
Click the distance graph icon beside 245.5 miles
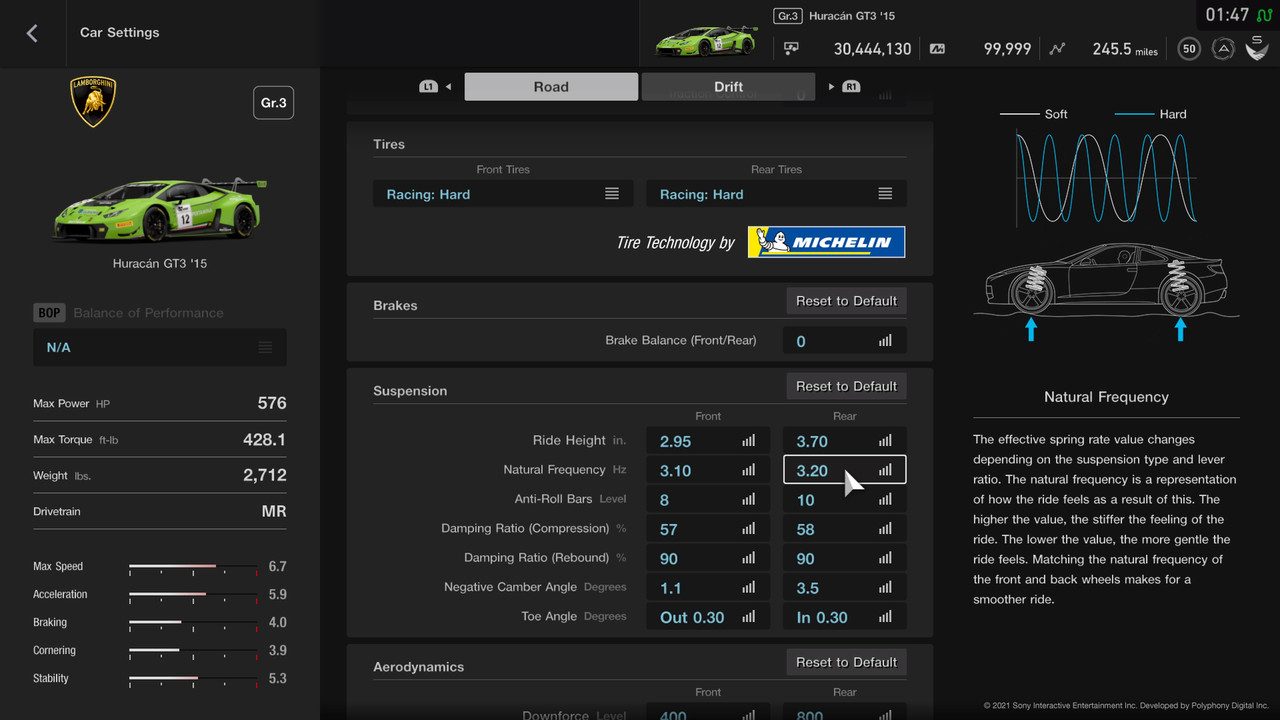coord(1058,48)
